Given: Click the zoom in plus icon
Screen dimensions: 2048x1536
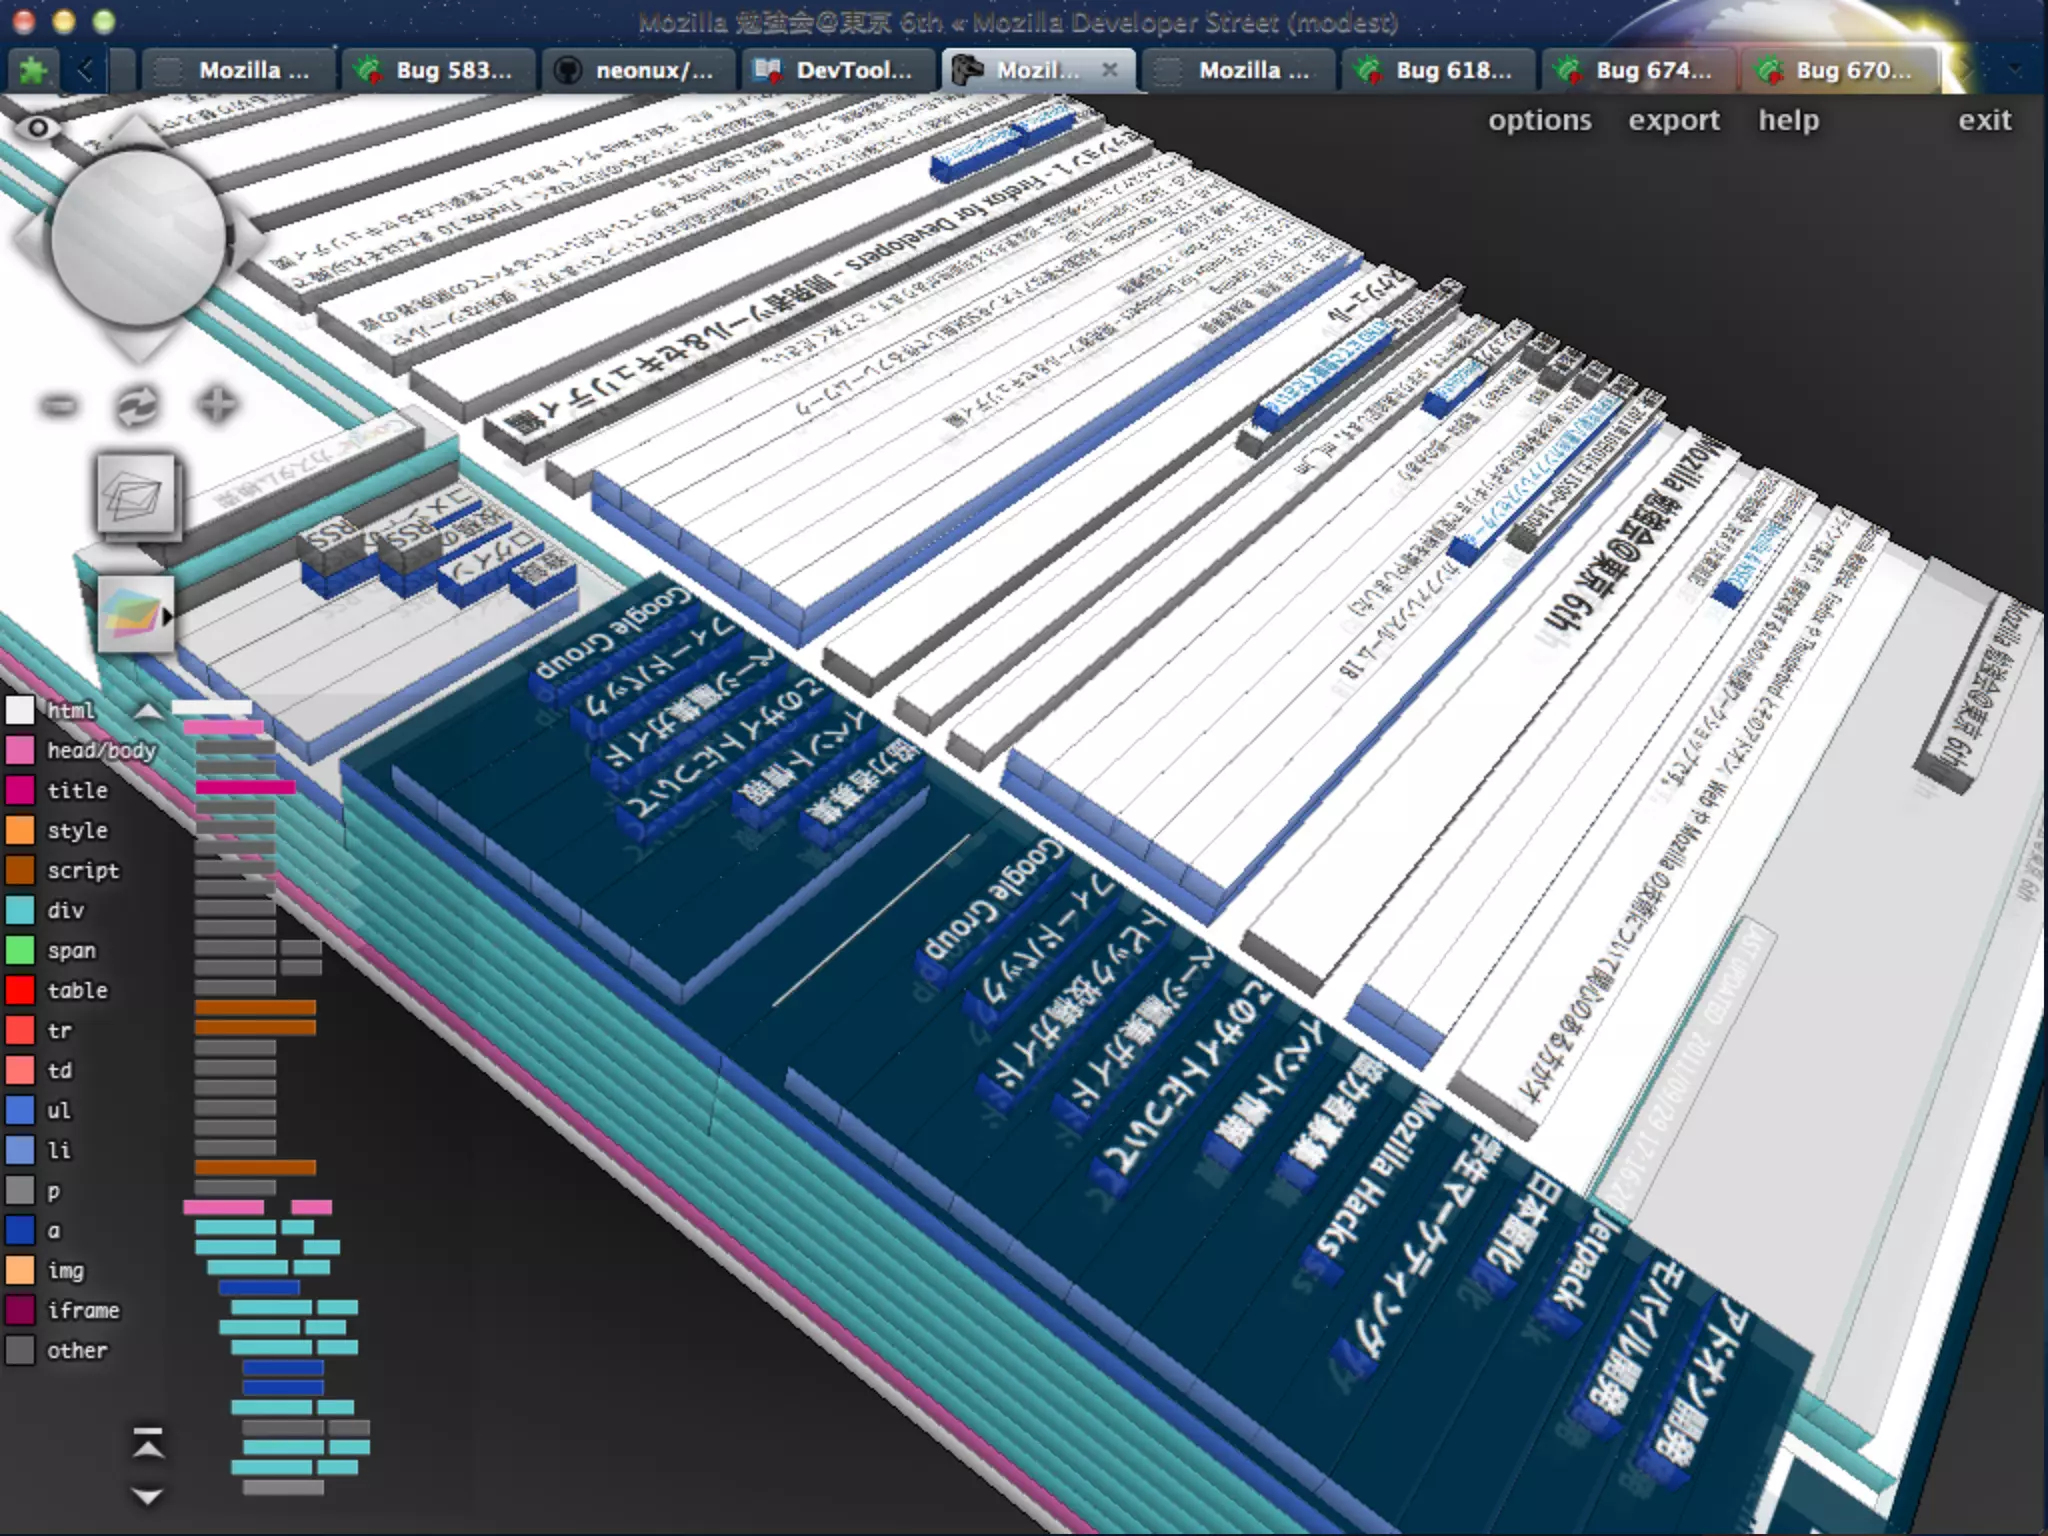Looking at the screenshot, I should click(x=217, y=405).
